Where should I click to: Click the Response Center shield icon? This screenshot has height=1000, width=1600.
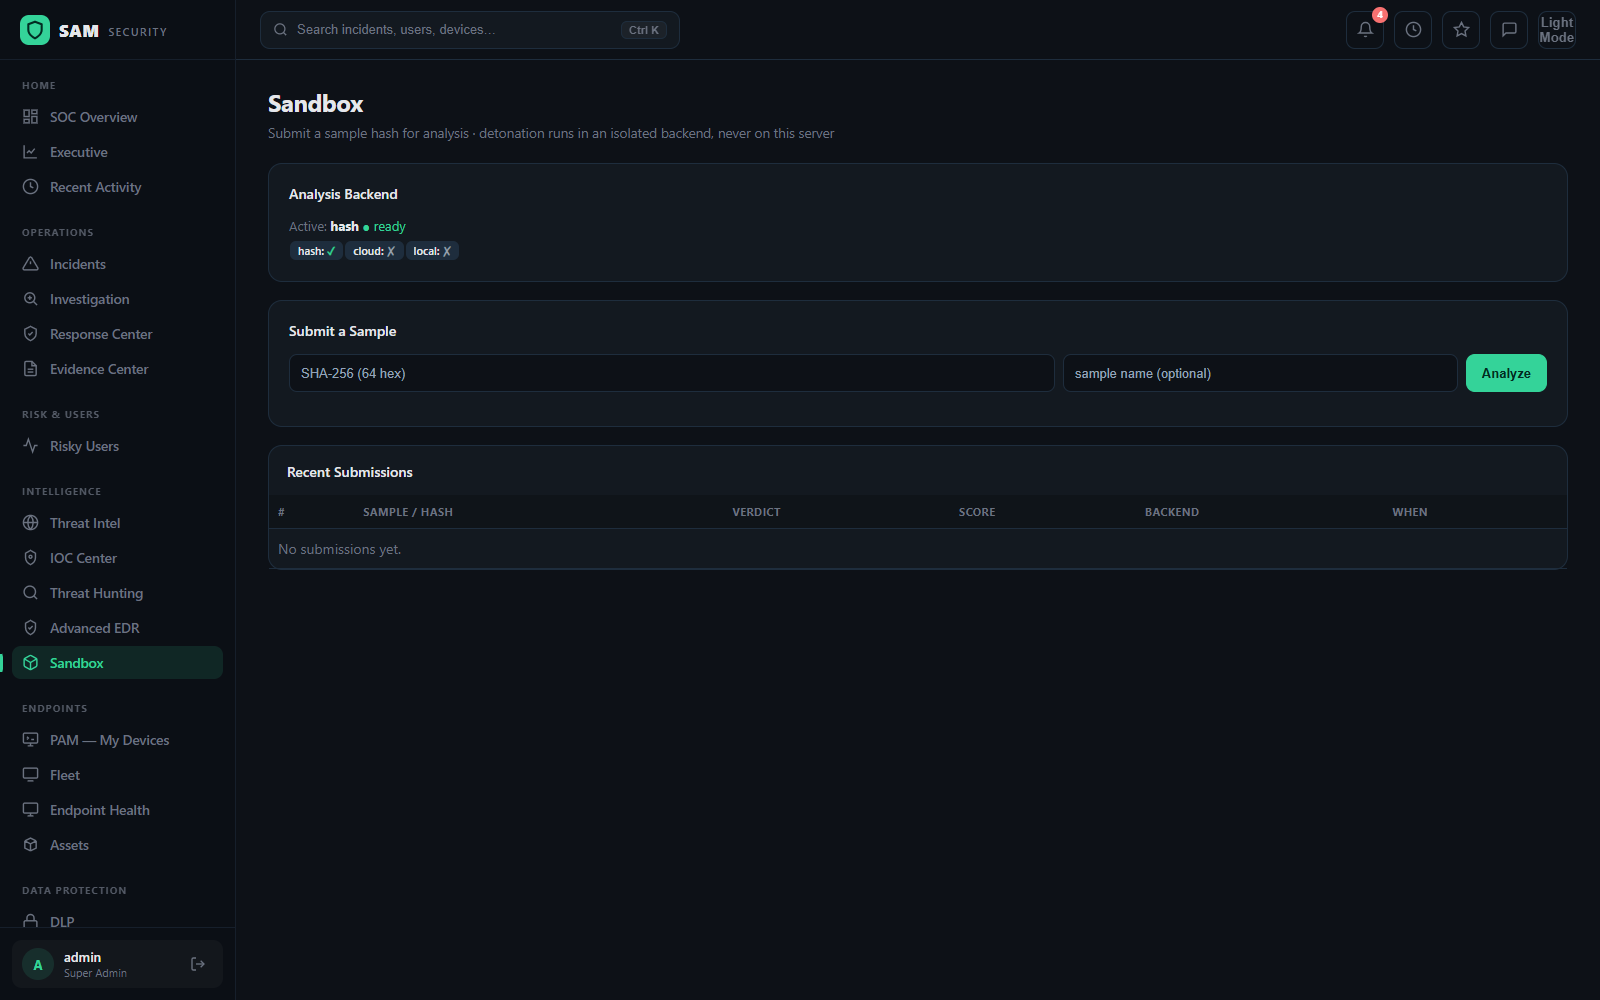coord(31,334)
